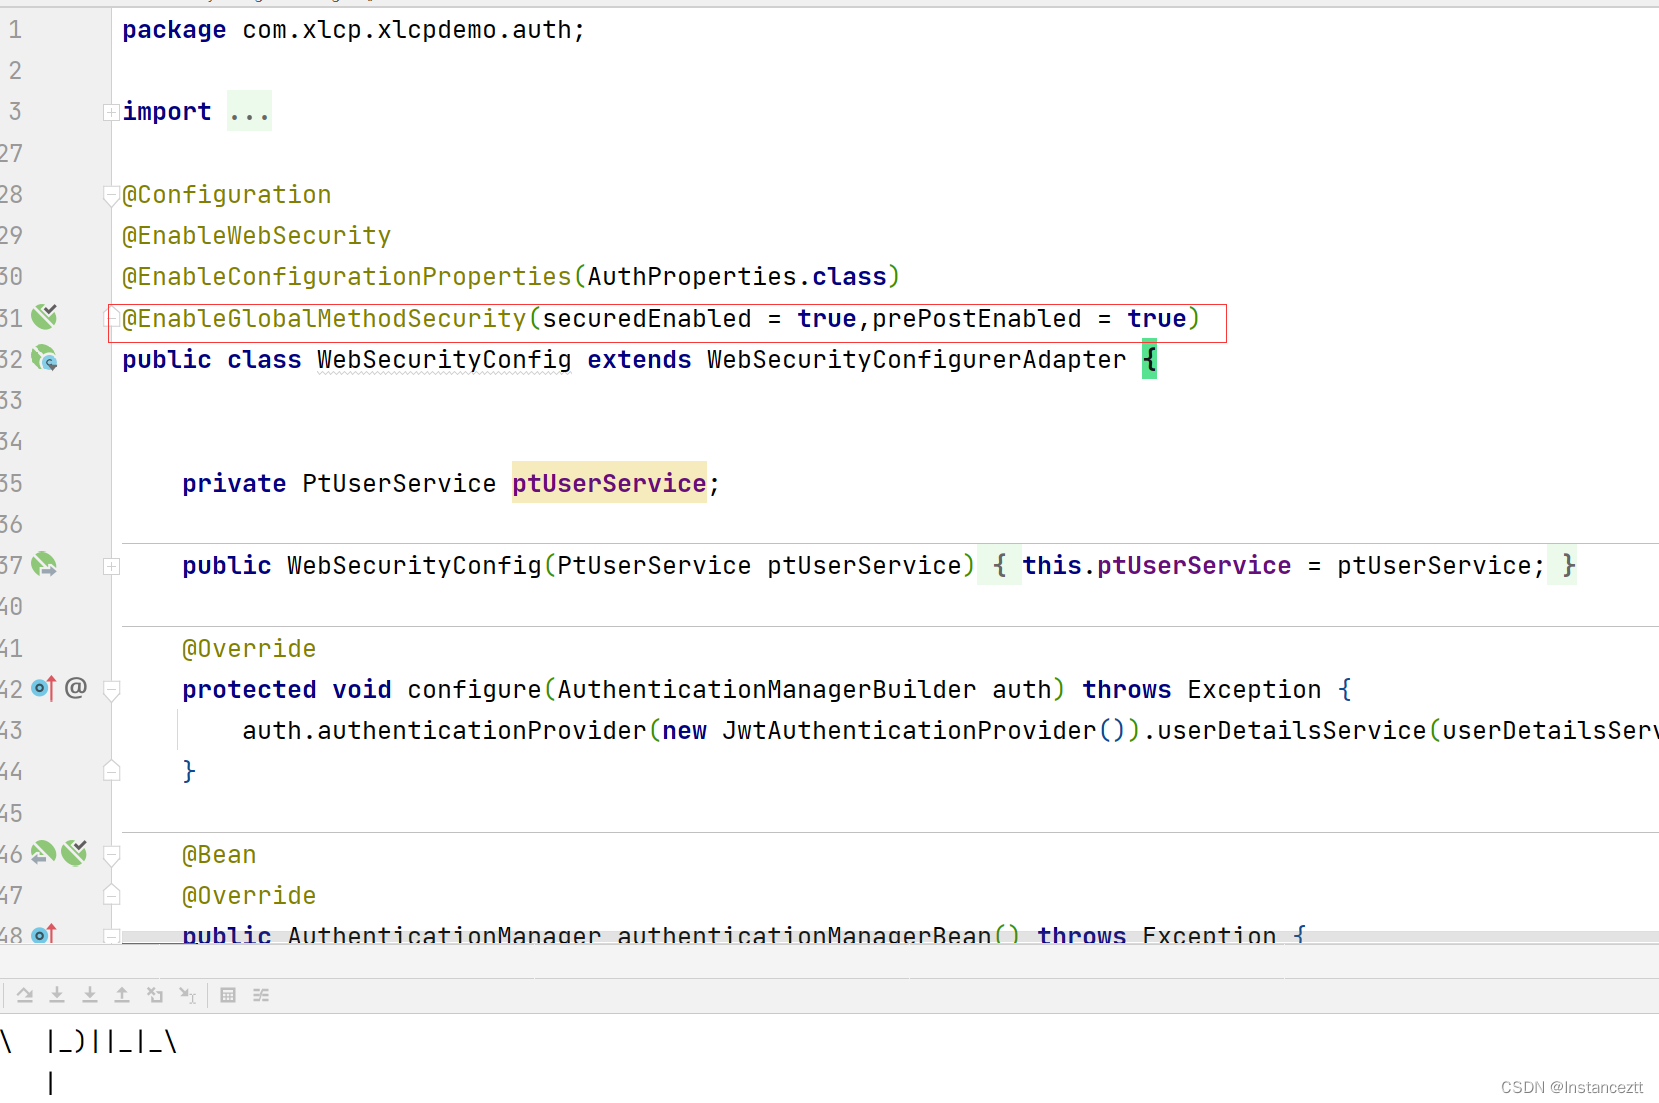The width and height of the screenshot is (1659, 1103).
Task: Click the override marker on line 42
Action: coord(43,688)
